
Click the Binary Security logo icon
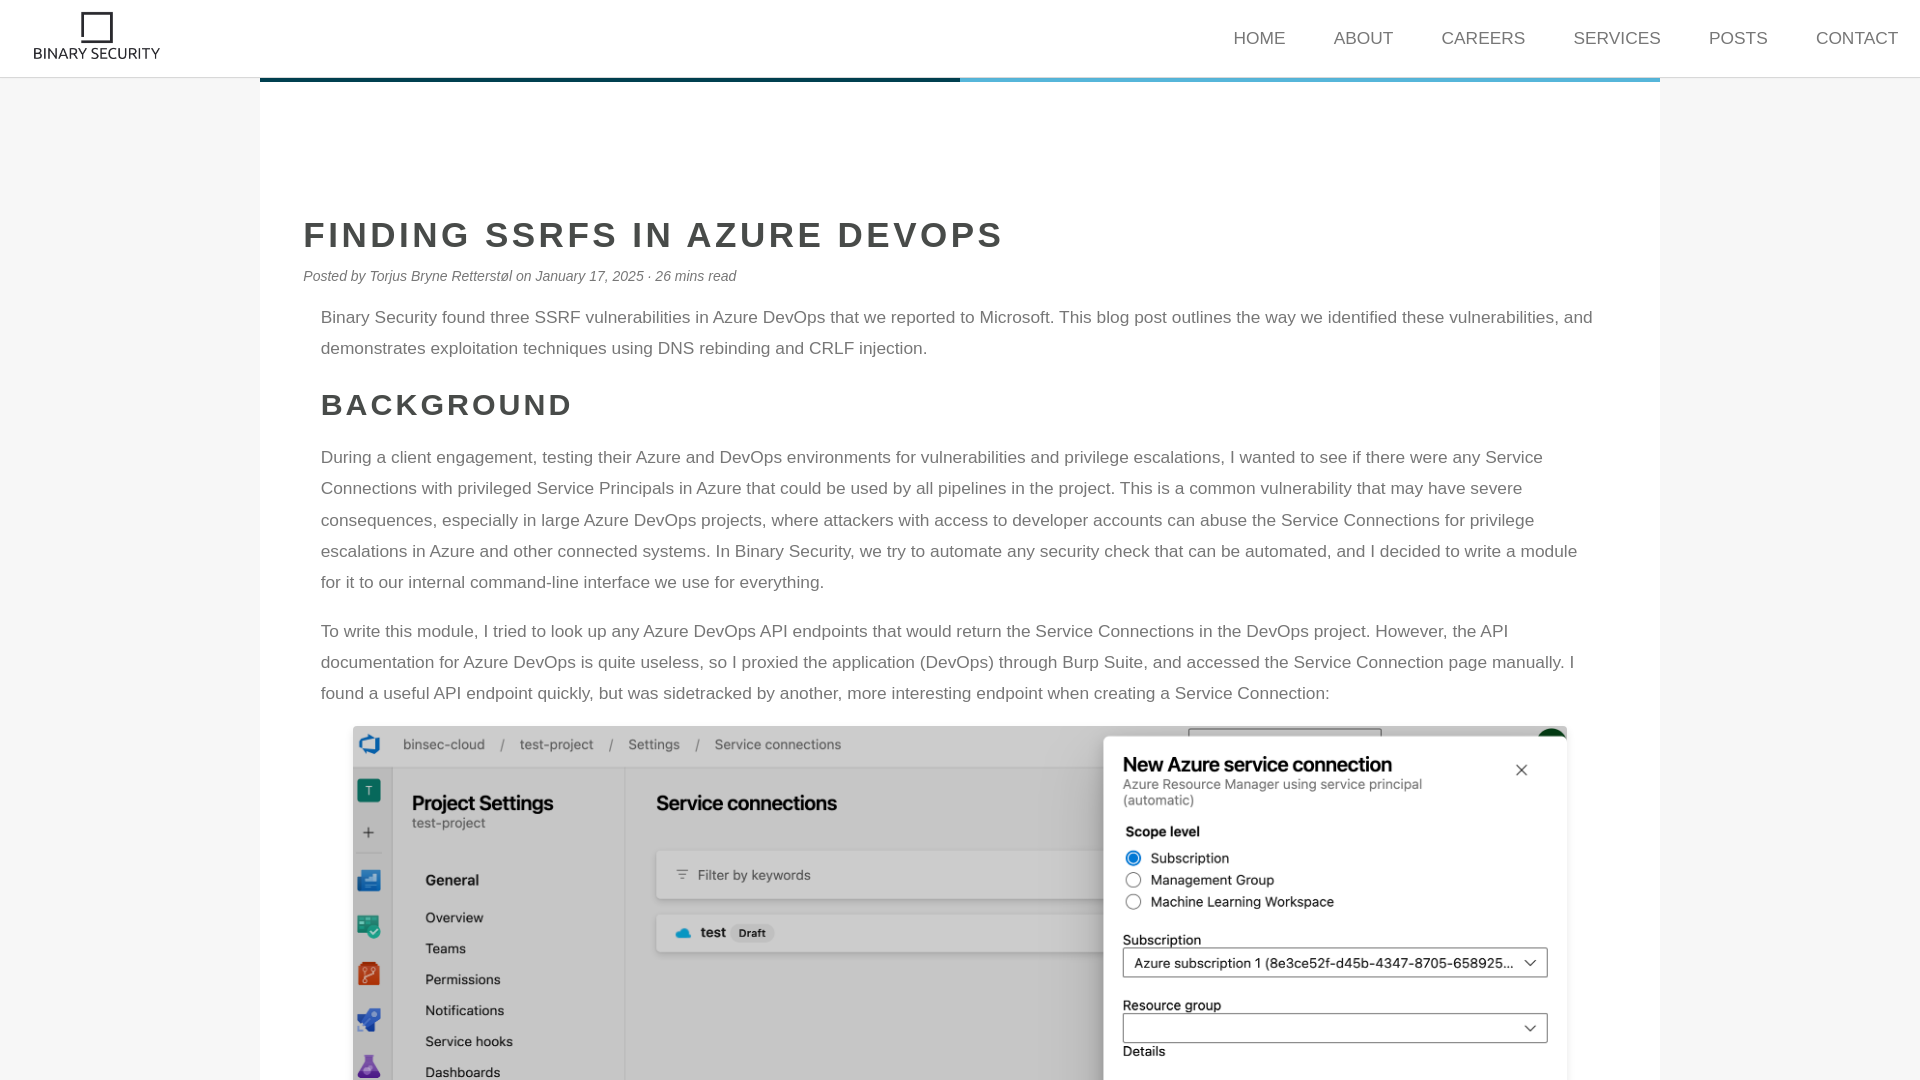pyautogui.click(x=96, y=26)
